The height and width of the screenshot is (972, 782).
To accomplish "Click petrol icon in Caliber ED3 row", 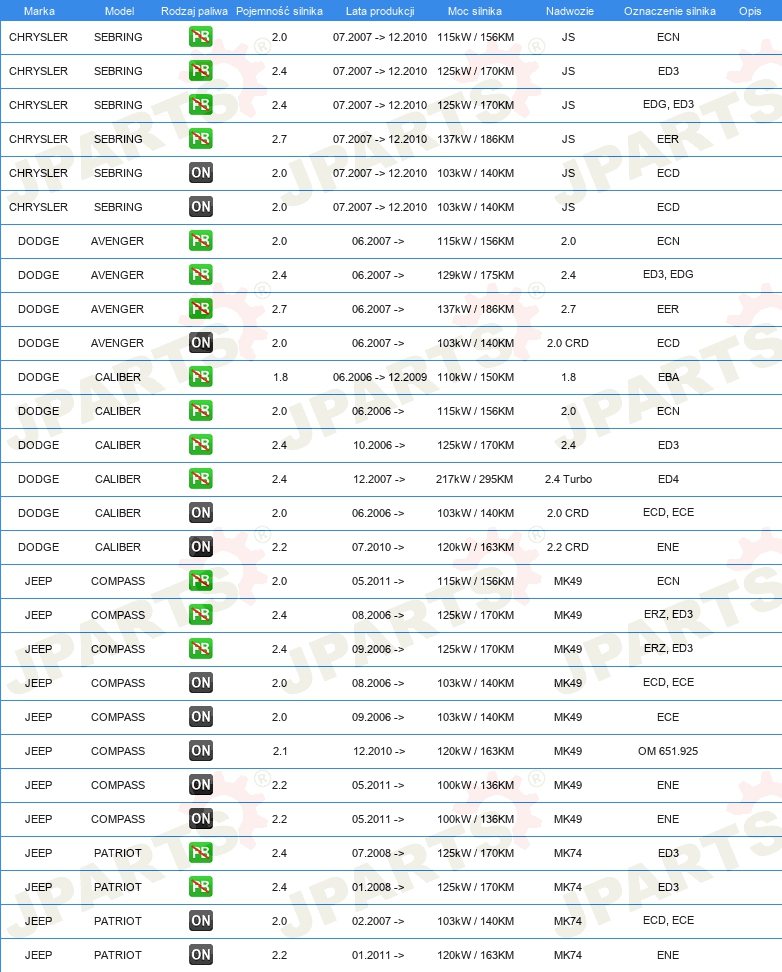I will click(200, 445).
